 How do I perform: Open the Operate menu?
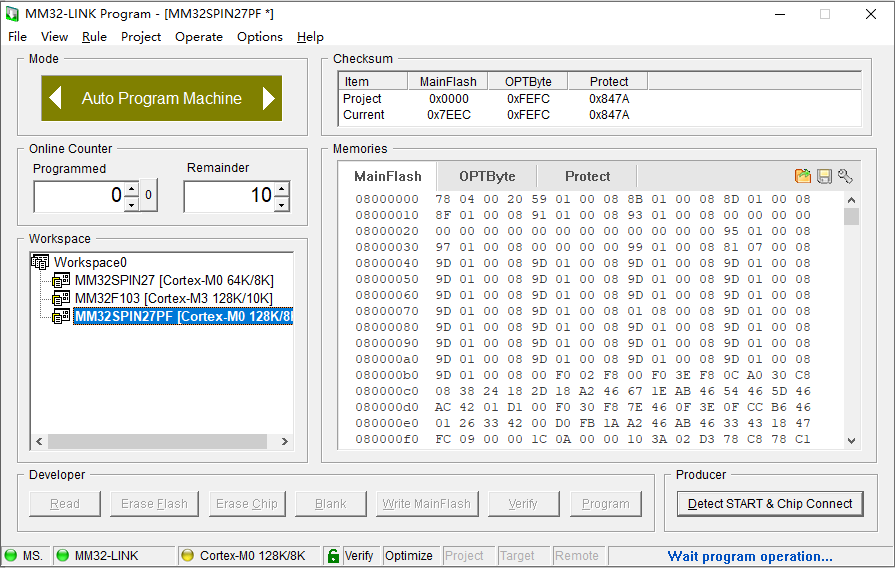199,37
